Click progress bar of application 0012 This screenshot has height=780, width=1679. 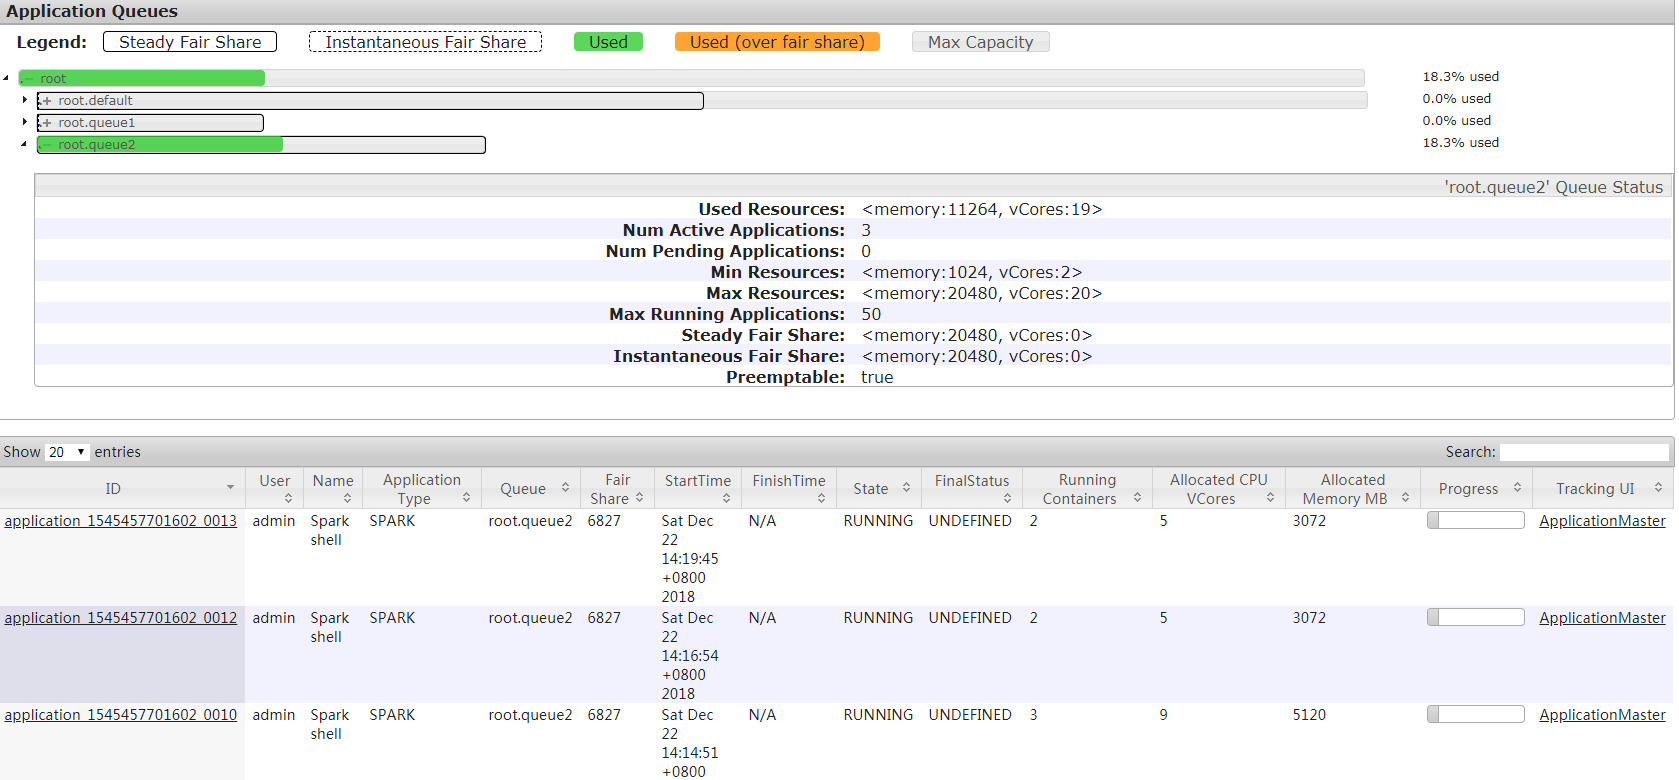click(1476, 617)
